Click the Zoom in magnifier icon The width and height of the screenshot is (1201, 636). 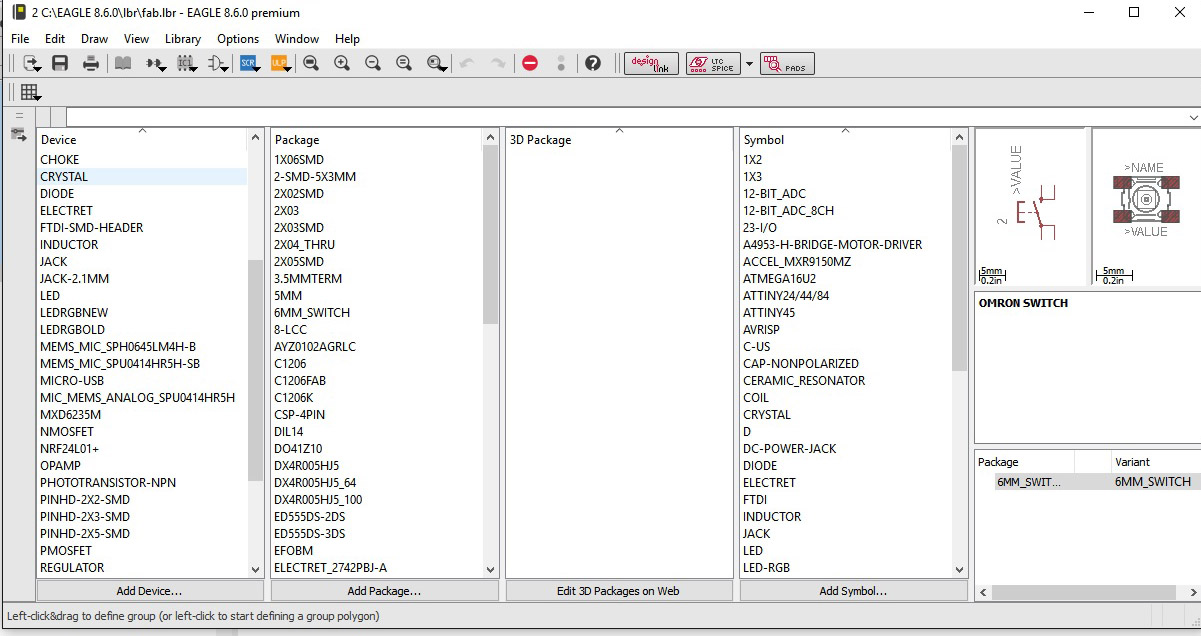[342, 63]
